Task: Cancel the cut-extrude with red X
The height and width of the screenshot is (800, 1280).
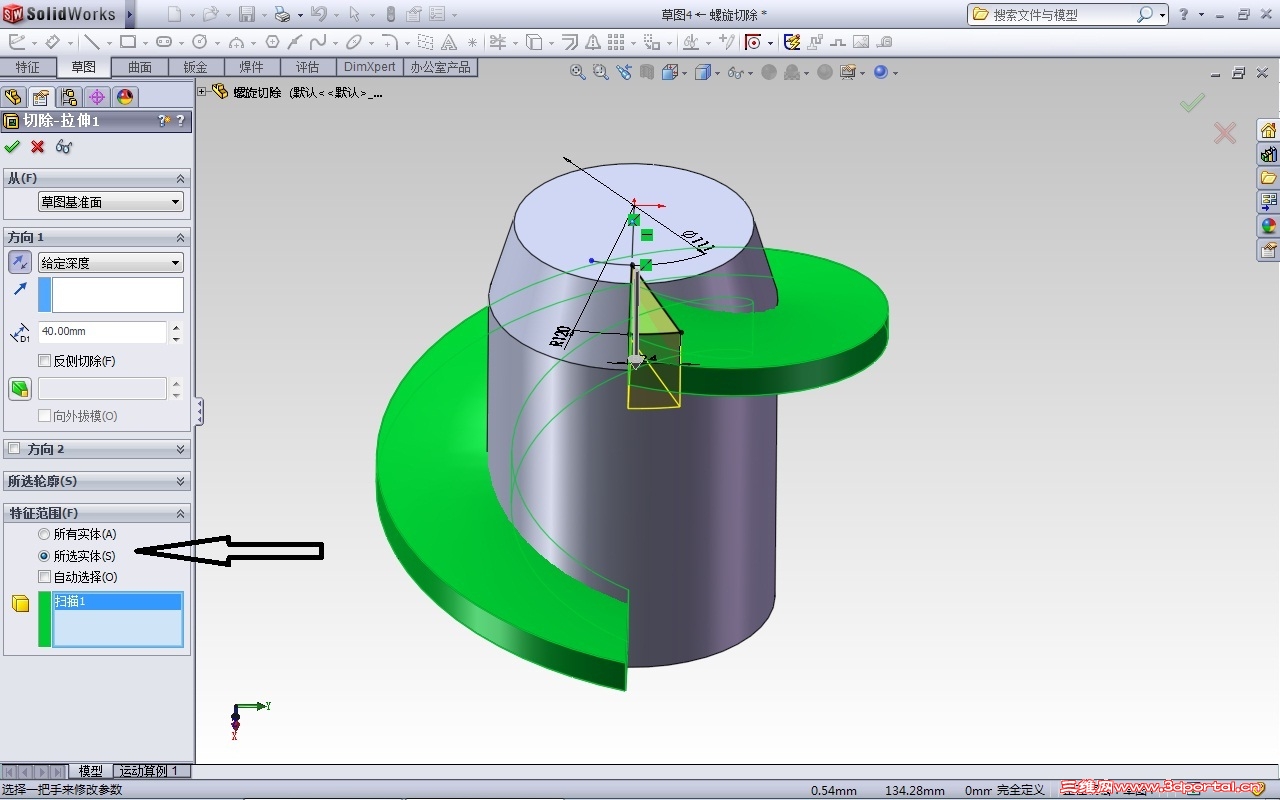Action: tap(38, 147)
